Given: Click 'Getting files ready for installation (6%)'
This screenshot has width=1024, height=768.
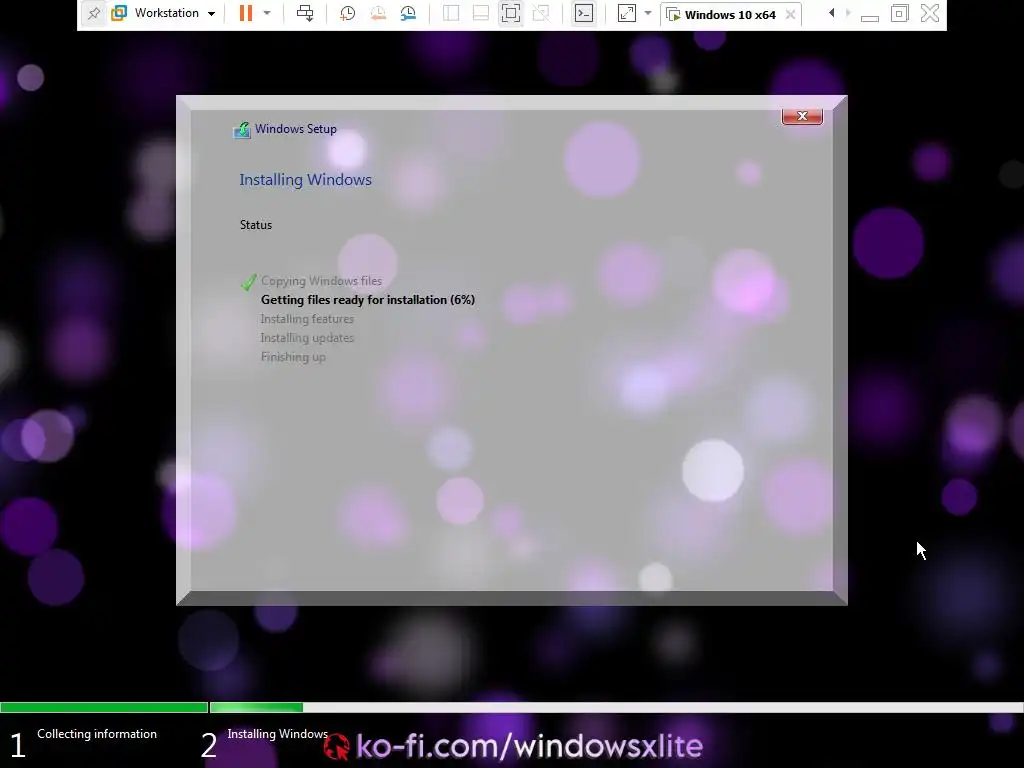Looking at the screenshot, I should (x=368, y=300).
